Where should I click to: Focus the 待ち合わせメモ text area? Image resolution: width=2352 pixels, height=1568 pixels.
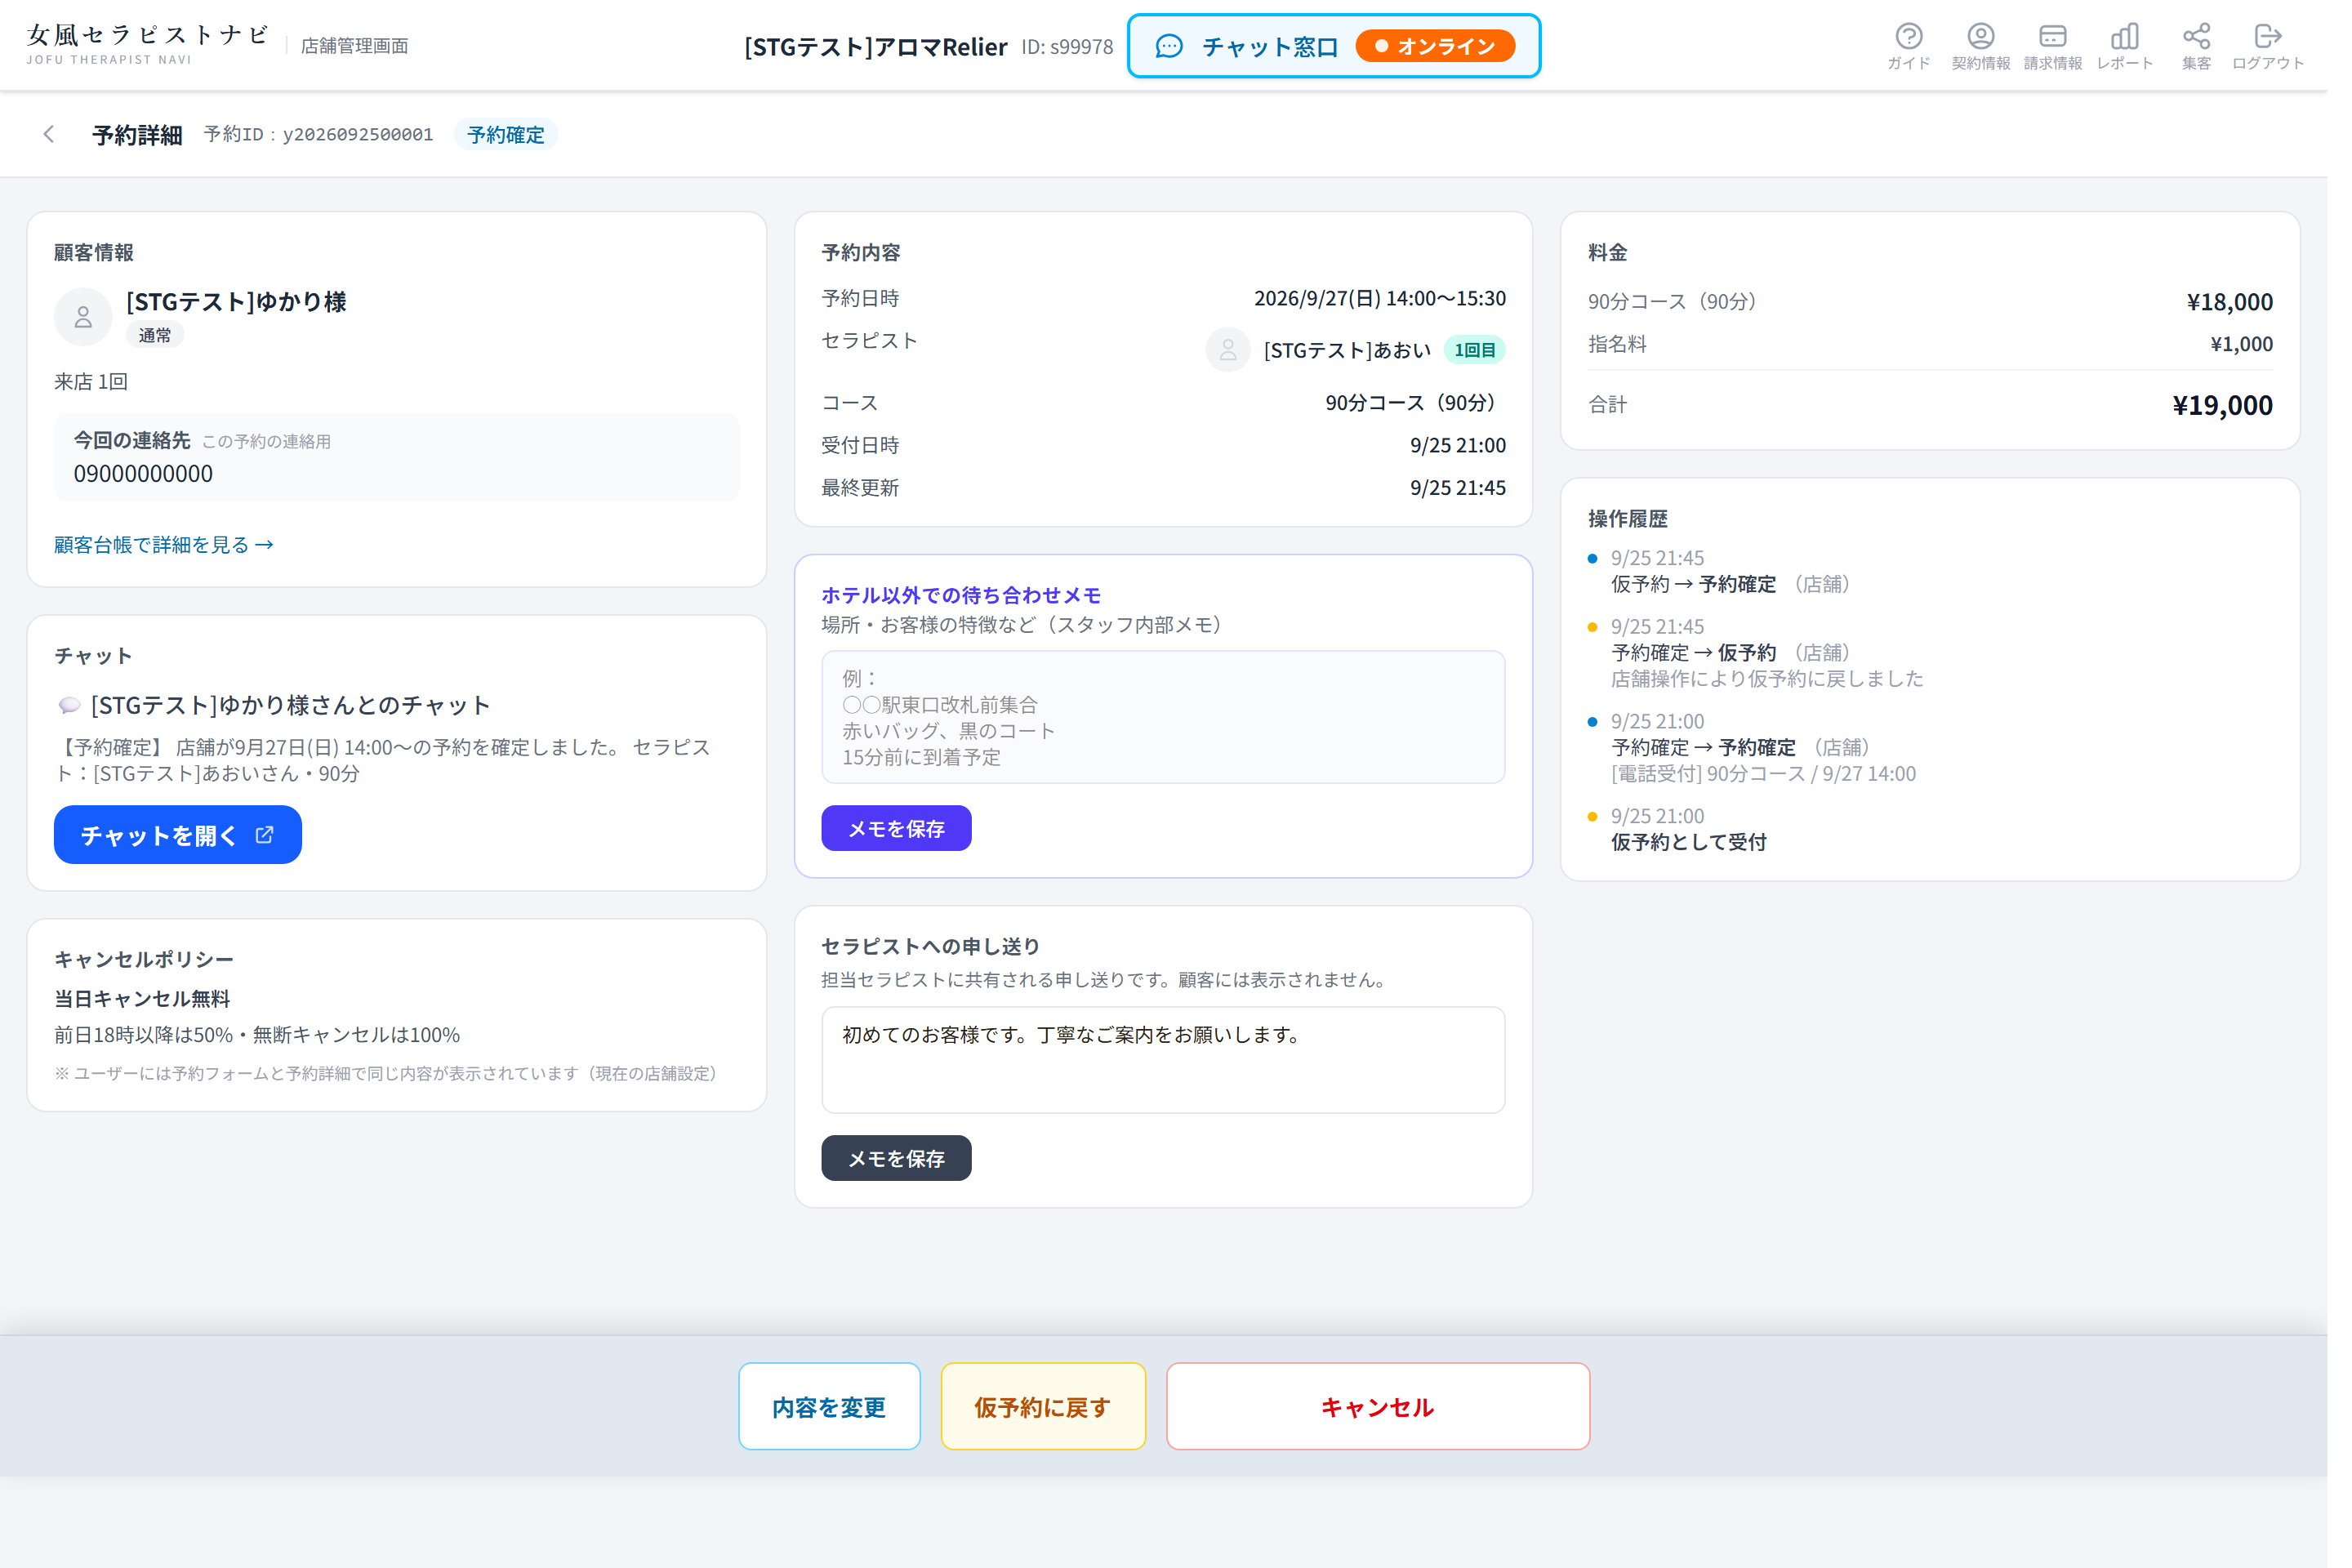(x=1175, y=725)
